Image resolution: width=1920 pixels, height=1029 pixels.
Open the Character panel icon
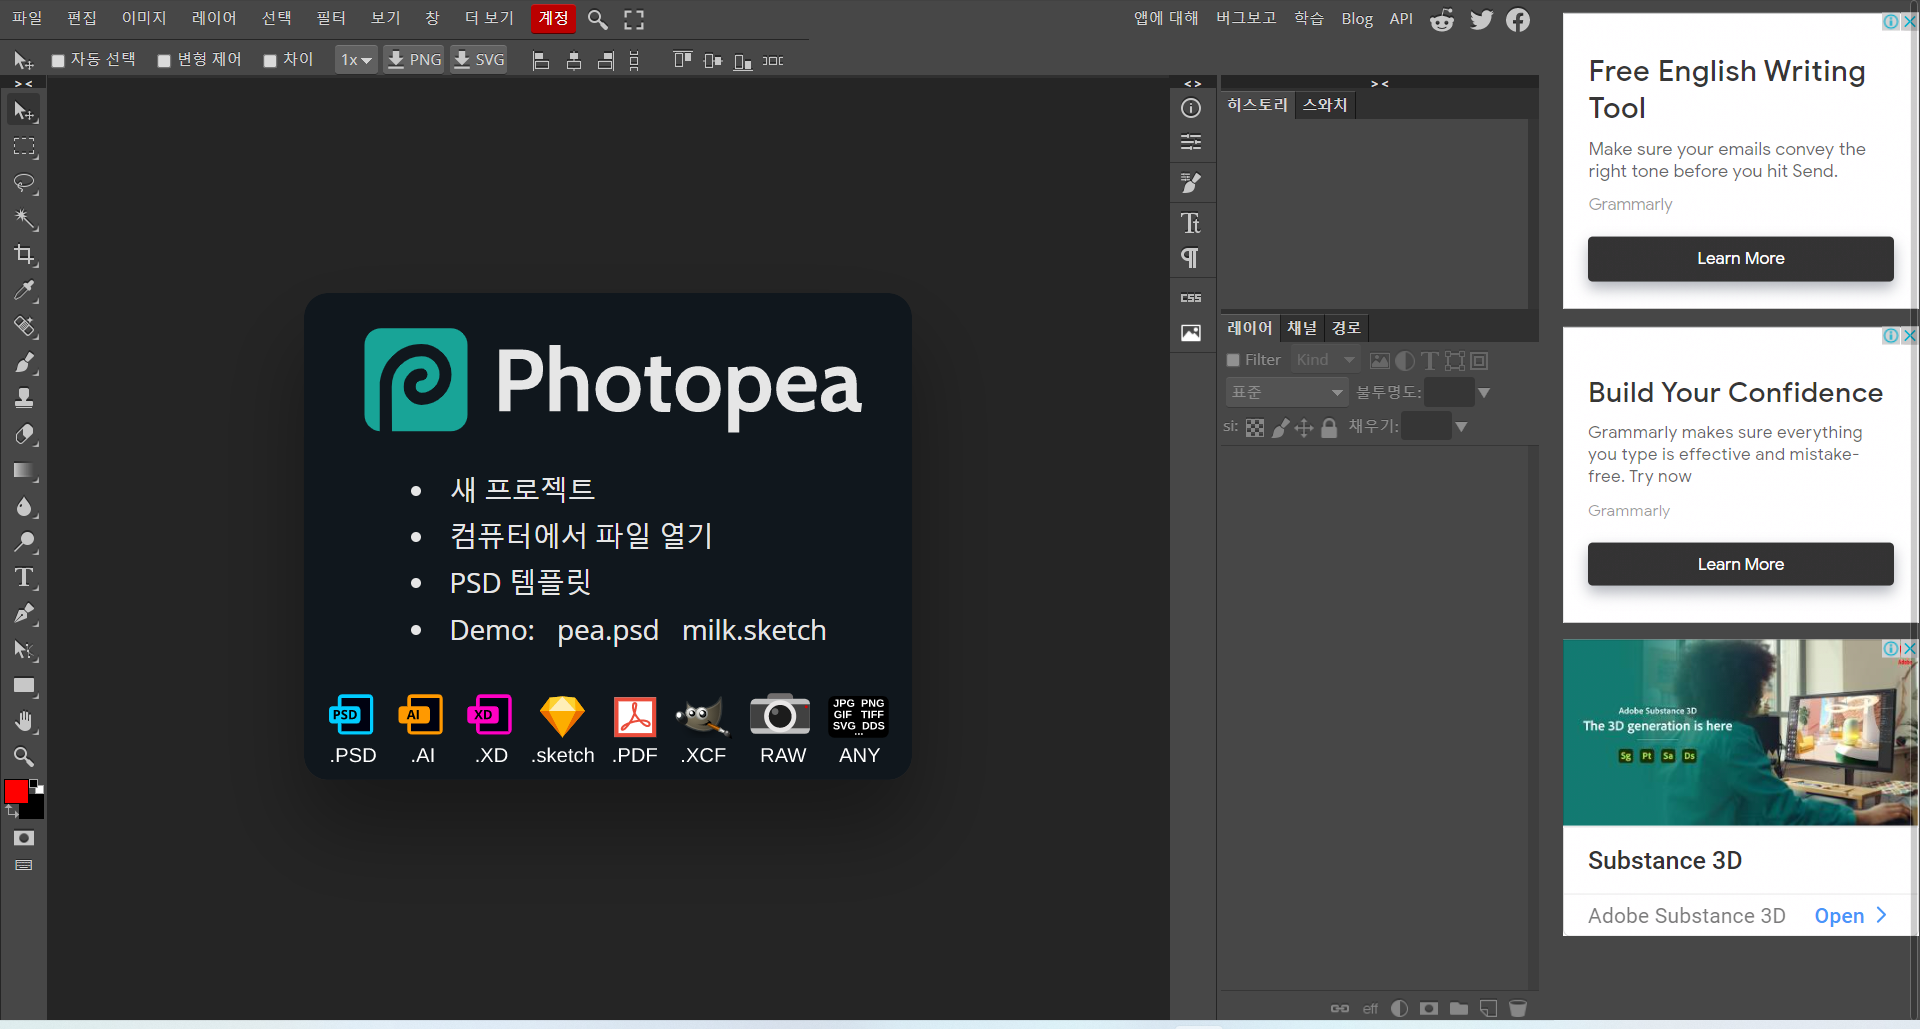tap(1191, 223)
